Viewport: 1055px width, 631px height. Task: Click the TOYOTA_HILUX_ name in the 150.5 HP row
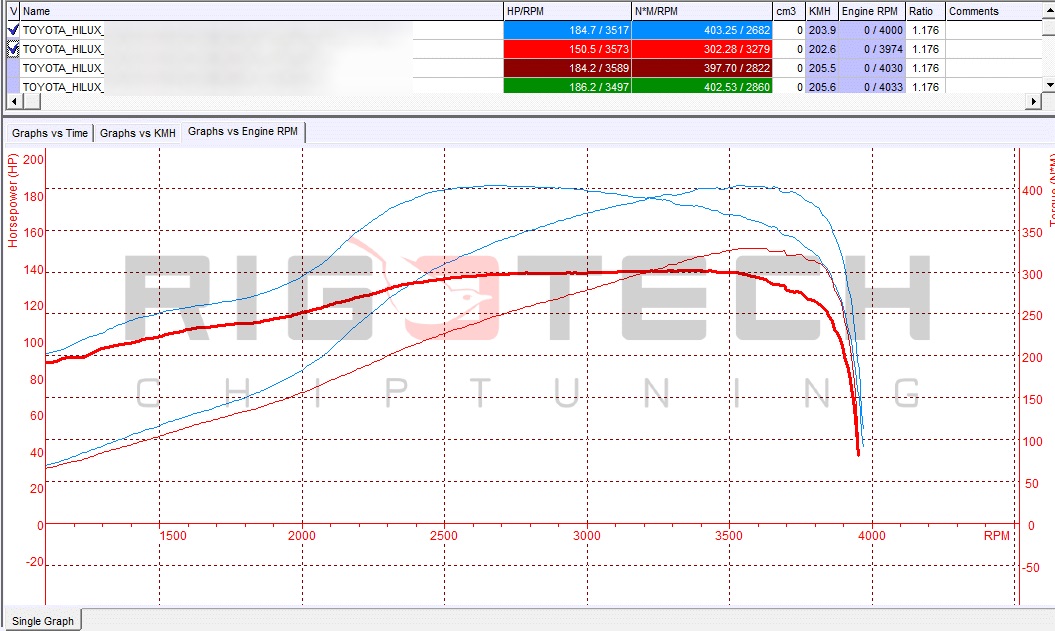(x=63, y=48)
